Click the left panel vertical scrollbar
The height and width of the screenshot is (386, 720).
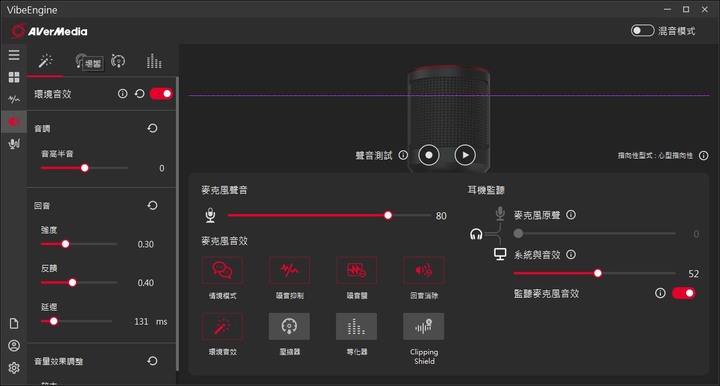pyautogui.click(x=177, y=224)
